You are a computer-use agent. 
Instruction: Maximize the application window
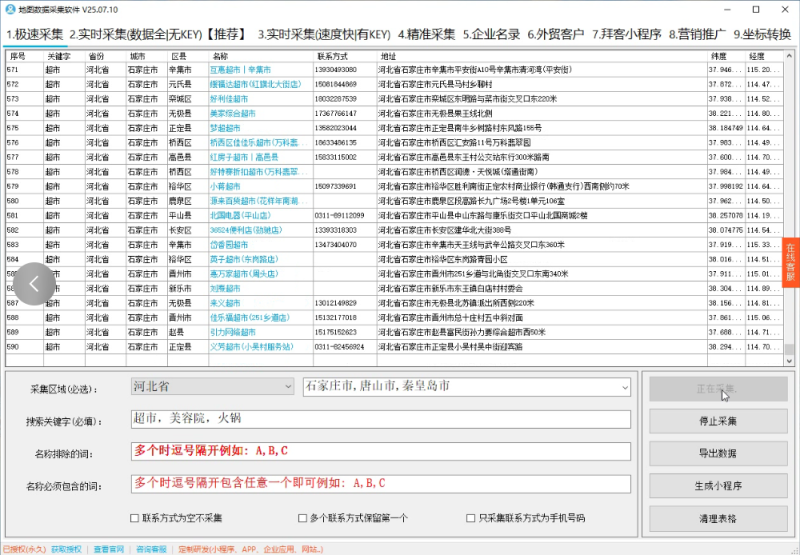[756, 10]
